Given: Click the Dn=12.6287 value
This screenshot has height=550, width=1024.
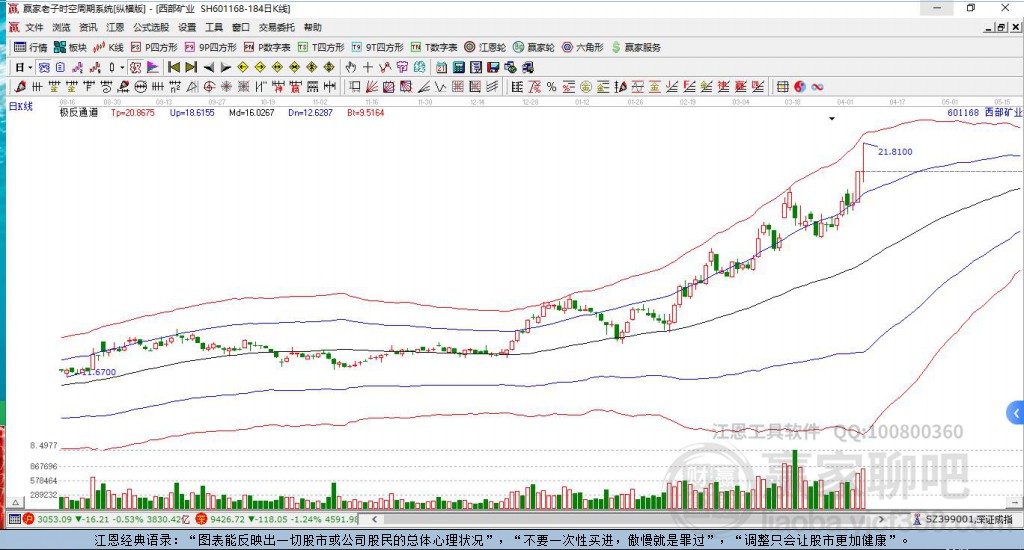Looking at the screenshot, I should coord(310,112).
